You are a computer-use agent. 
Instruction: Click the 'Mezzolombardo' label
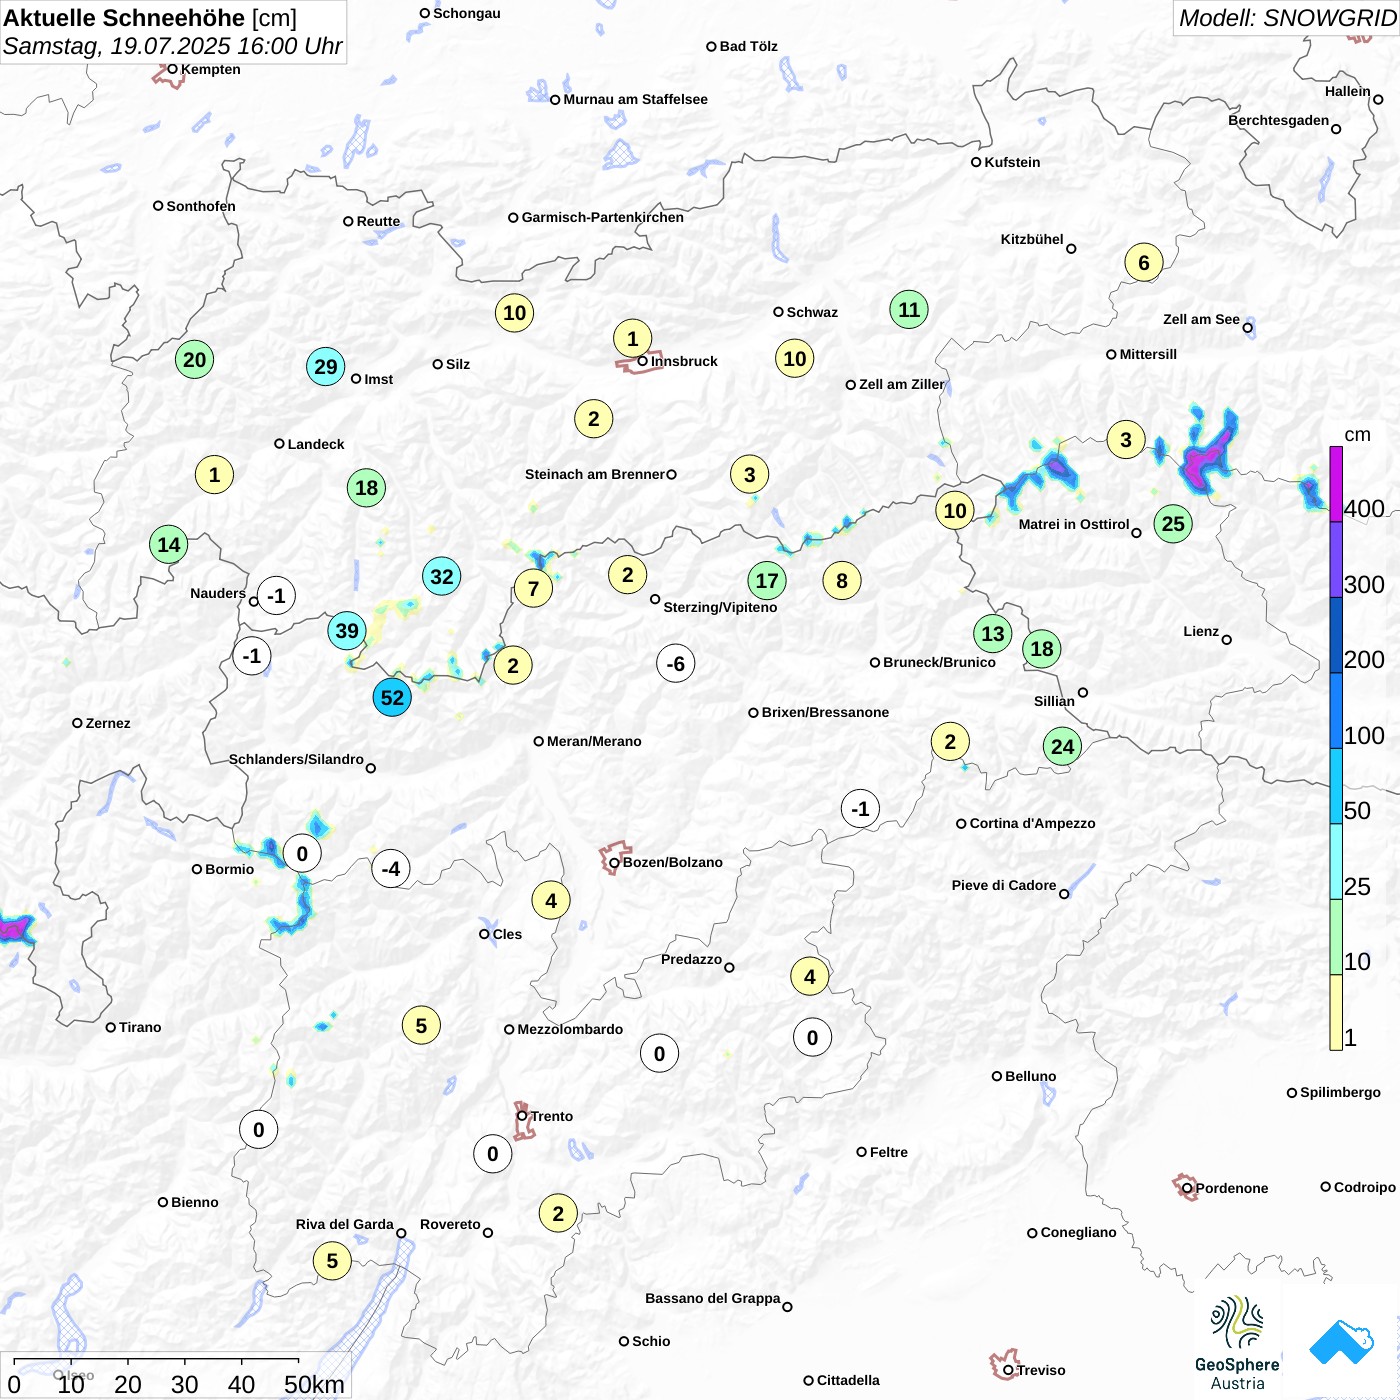coord(570,1029)
